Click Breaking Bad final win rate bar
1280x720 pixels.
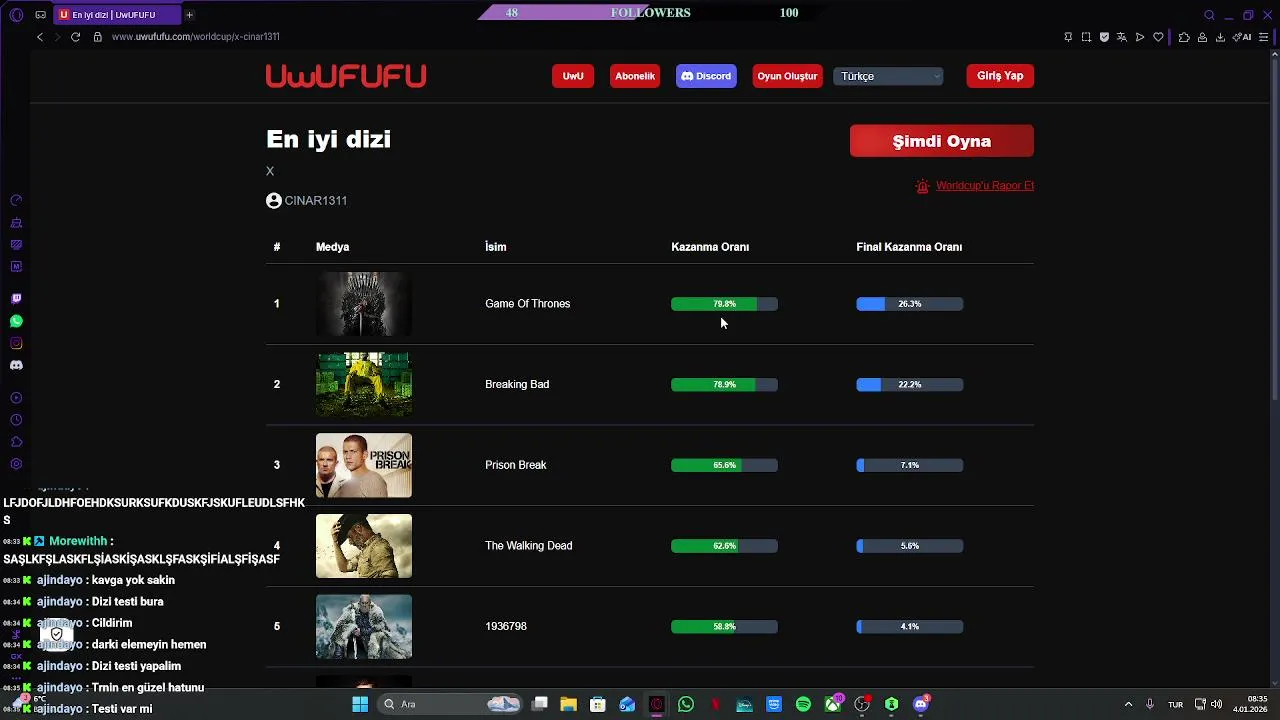tap(910, 385)
